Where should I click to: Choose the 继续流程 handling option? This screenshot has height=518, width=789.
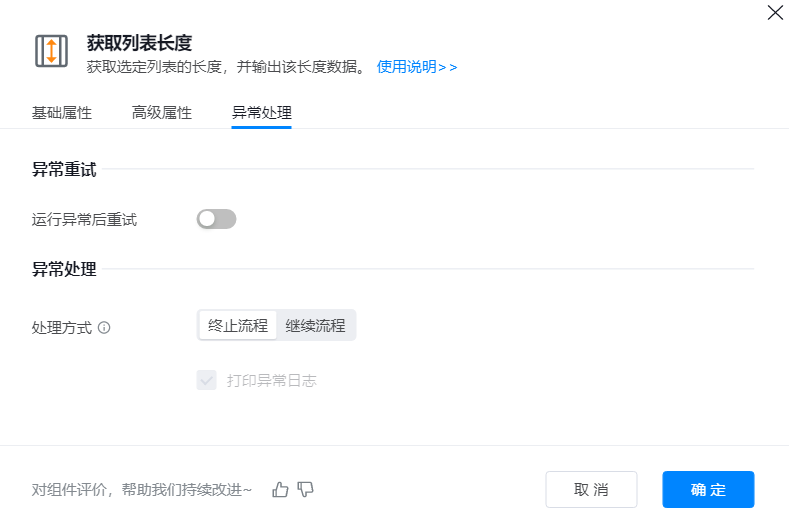315,326
